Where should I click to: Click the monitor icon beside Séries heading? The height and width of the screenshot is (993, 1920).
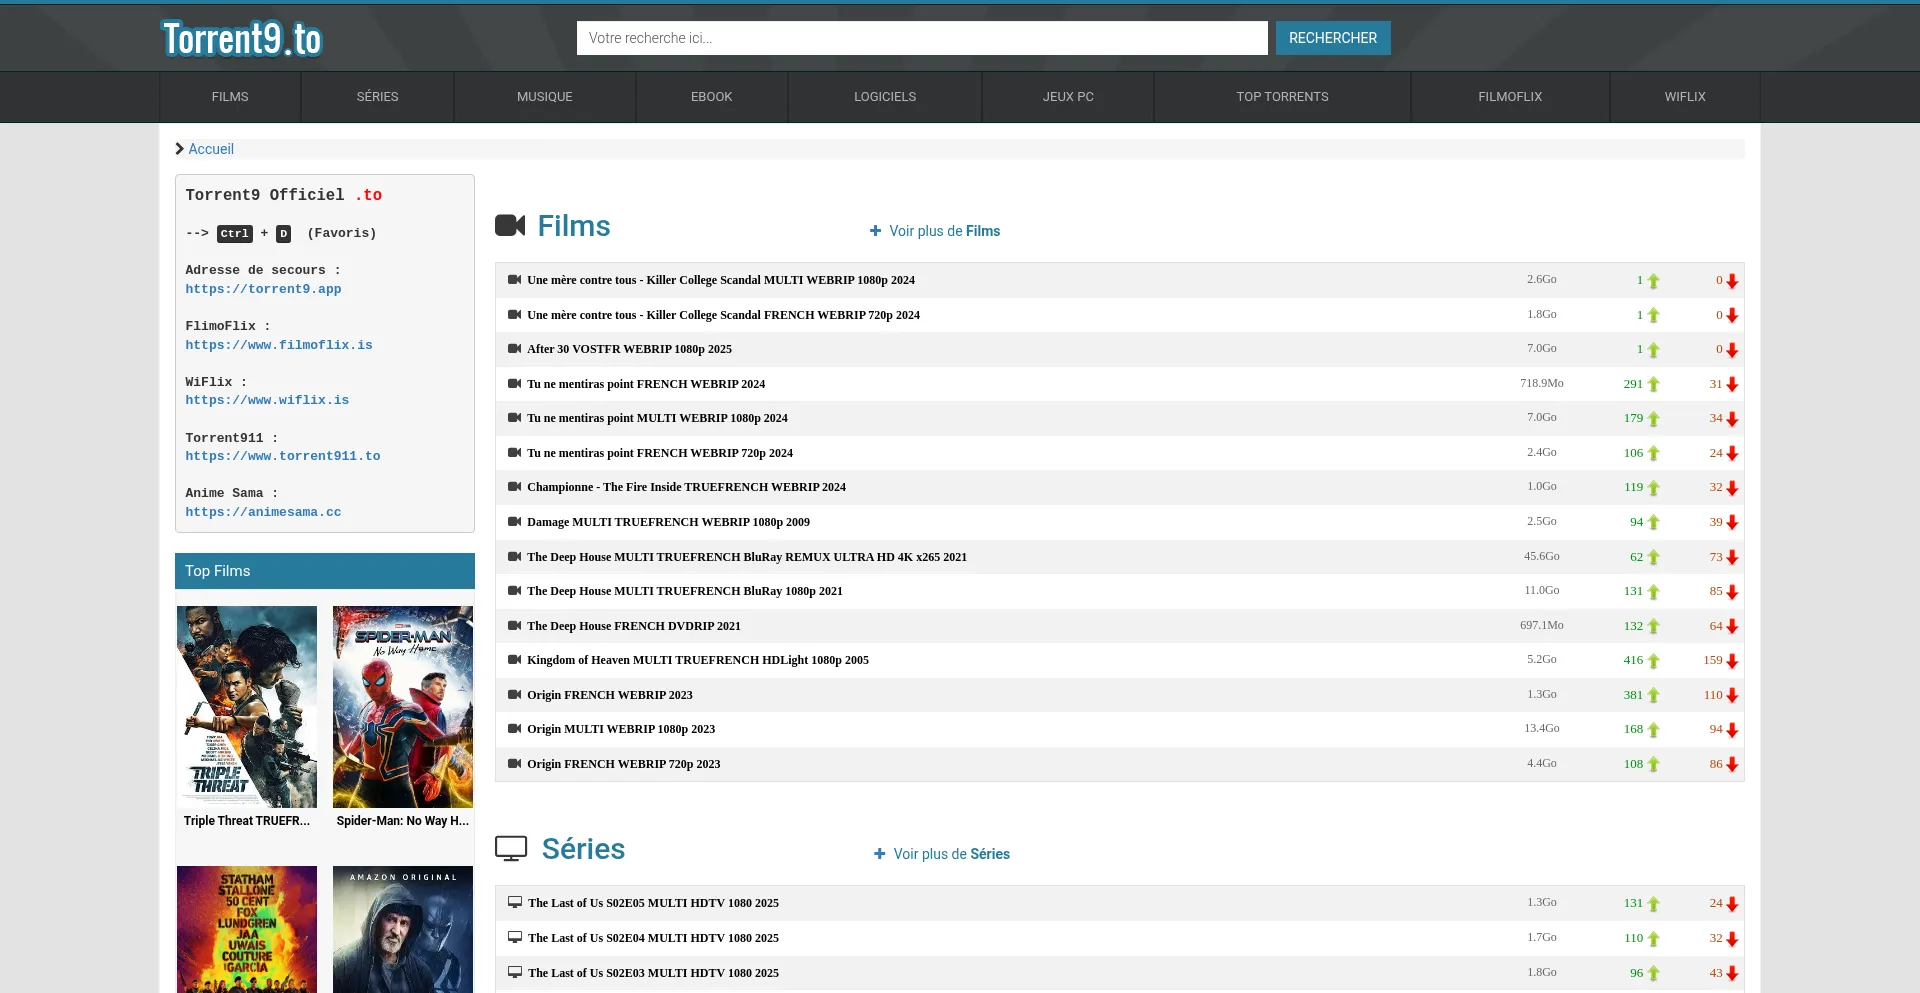point(511,849)
